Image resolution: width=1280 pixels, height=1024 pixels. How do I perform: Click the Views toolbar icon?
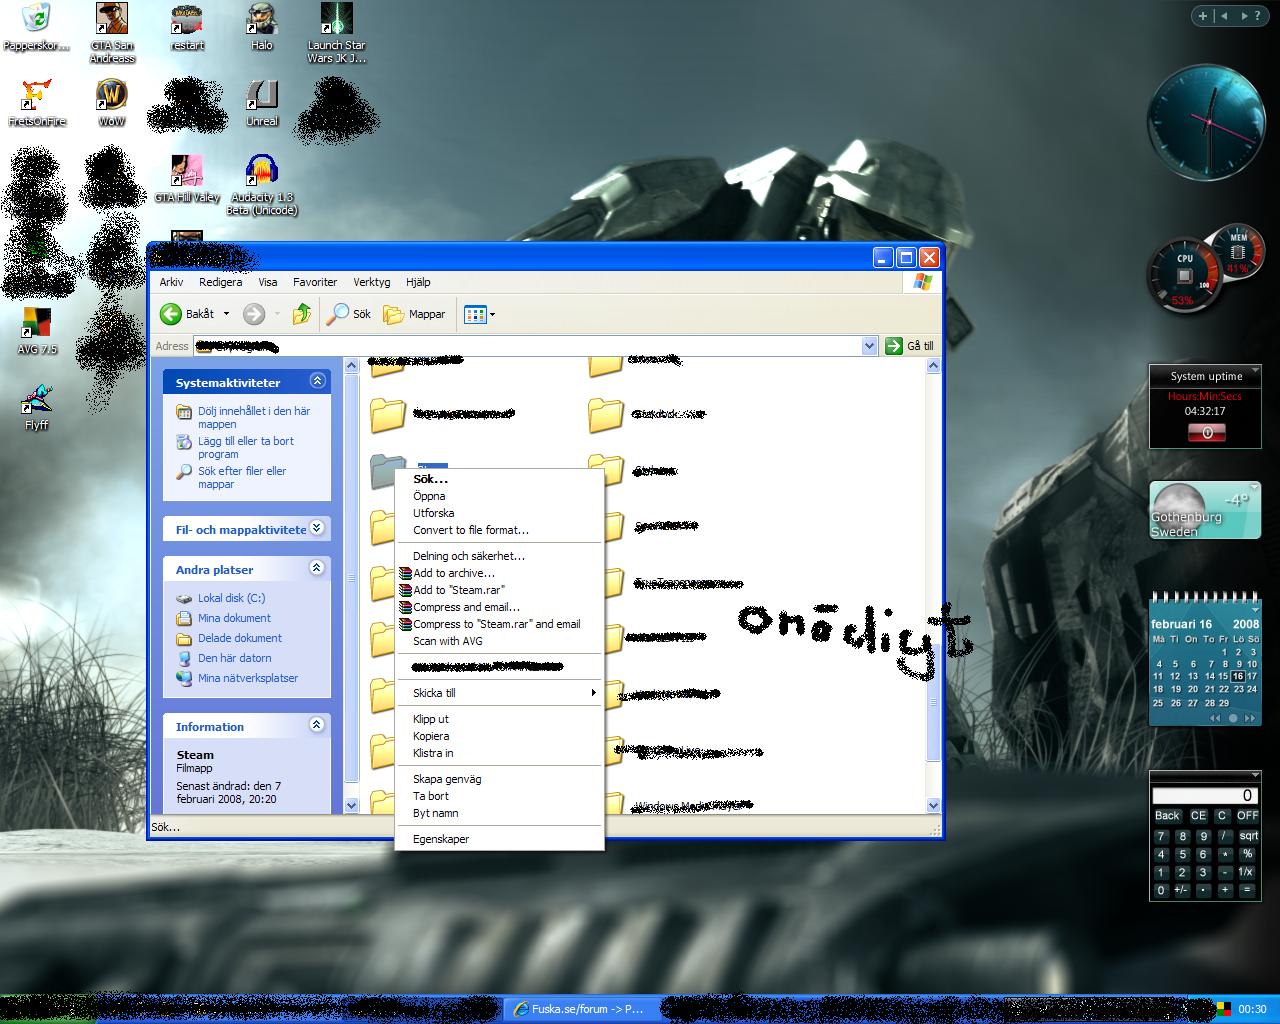(x=475, y=314)
